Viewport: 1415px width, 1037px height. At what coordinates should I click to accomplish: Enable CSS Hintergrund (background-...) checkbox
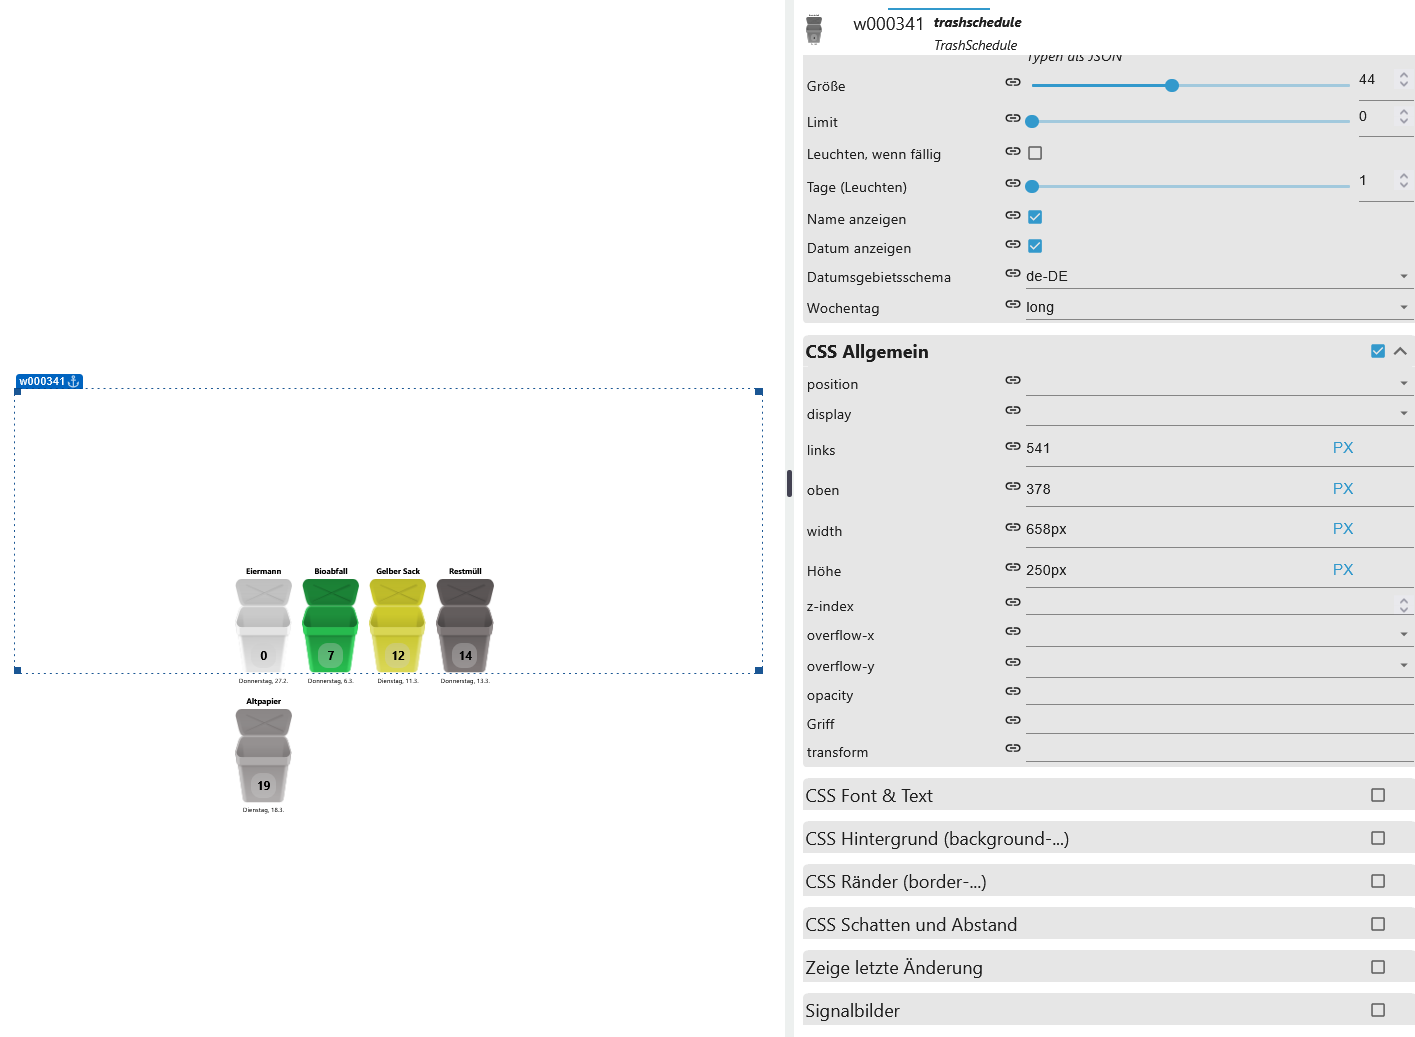point(1378,838)
